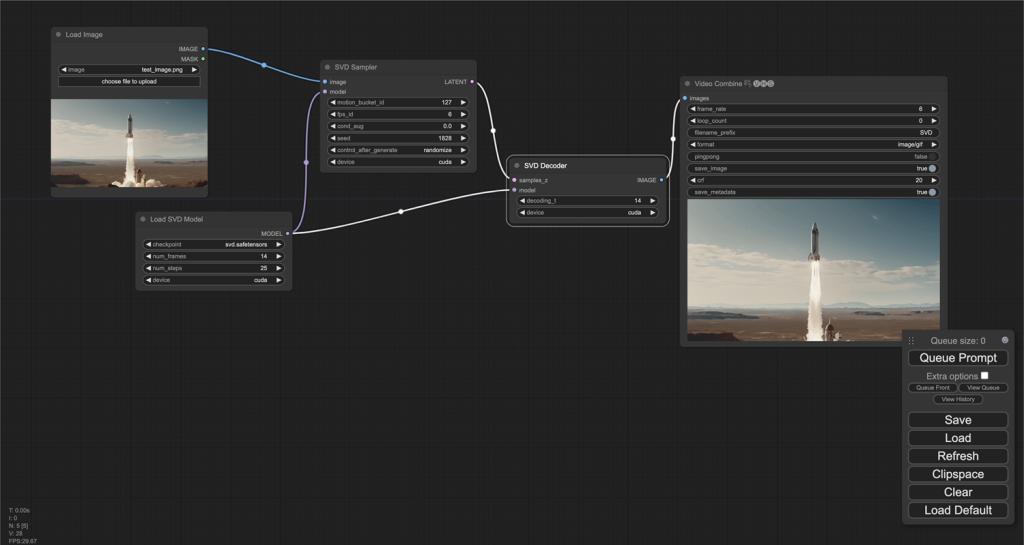1024x545 pixels.
Task: Click the Video Combine node collapse dot
Action: tap(687, 84)
